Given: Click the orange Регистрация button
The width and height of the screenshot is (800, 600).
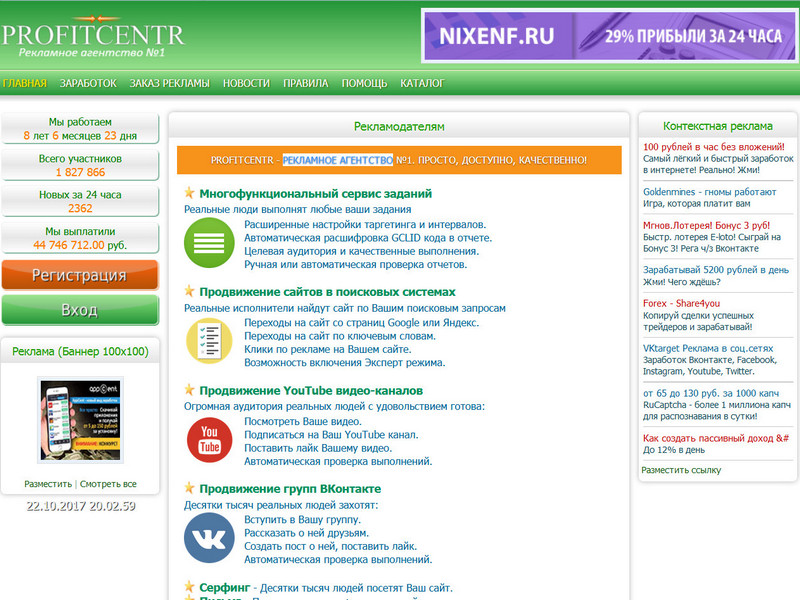Looking at the screenshot, I should [80, 275].
